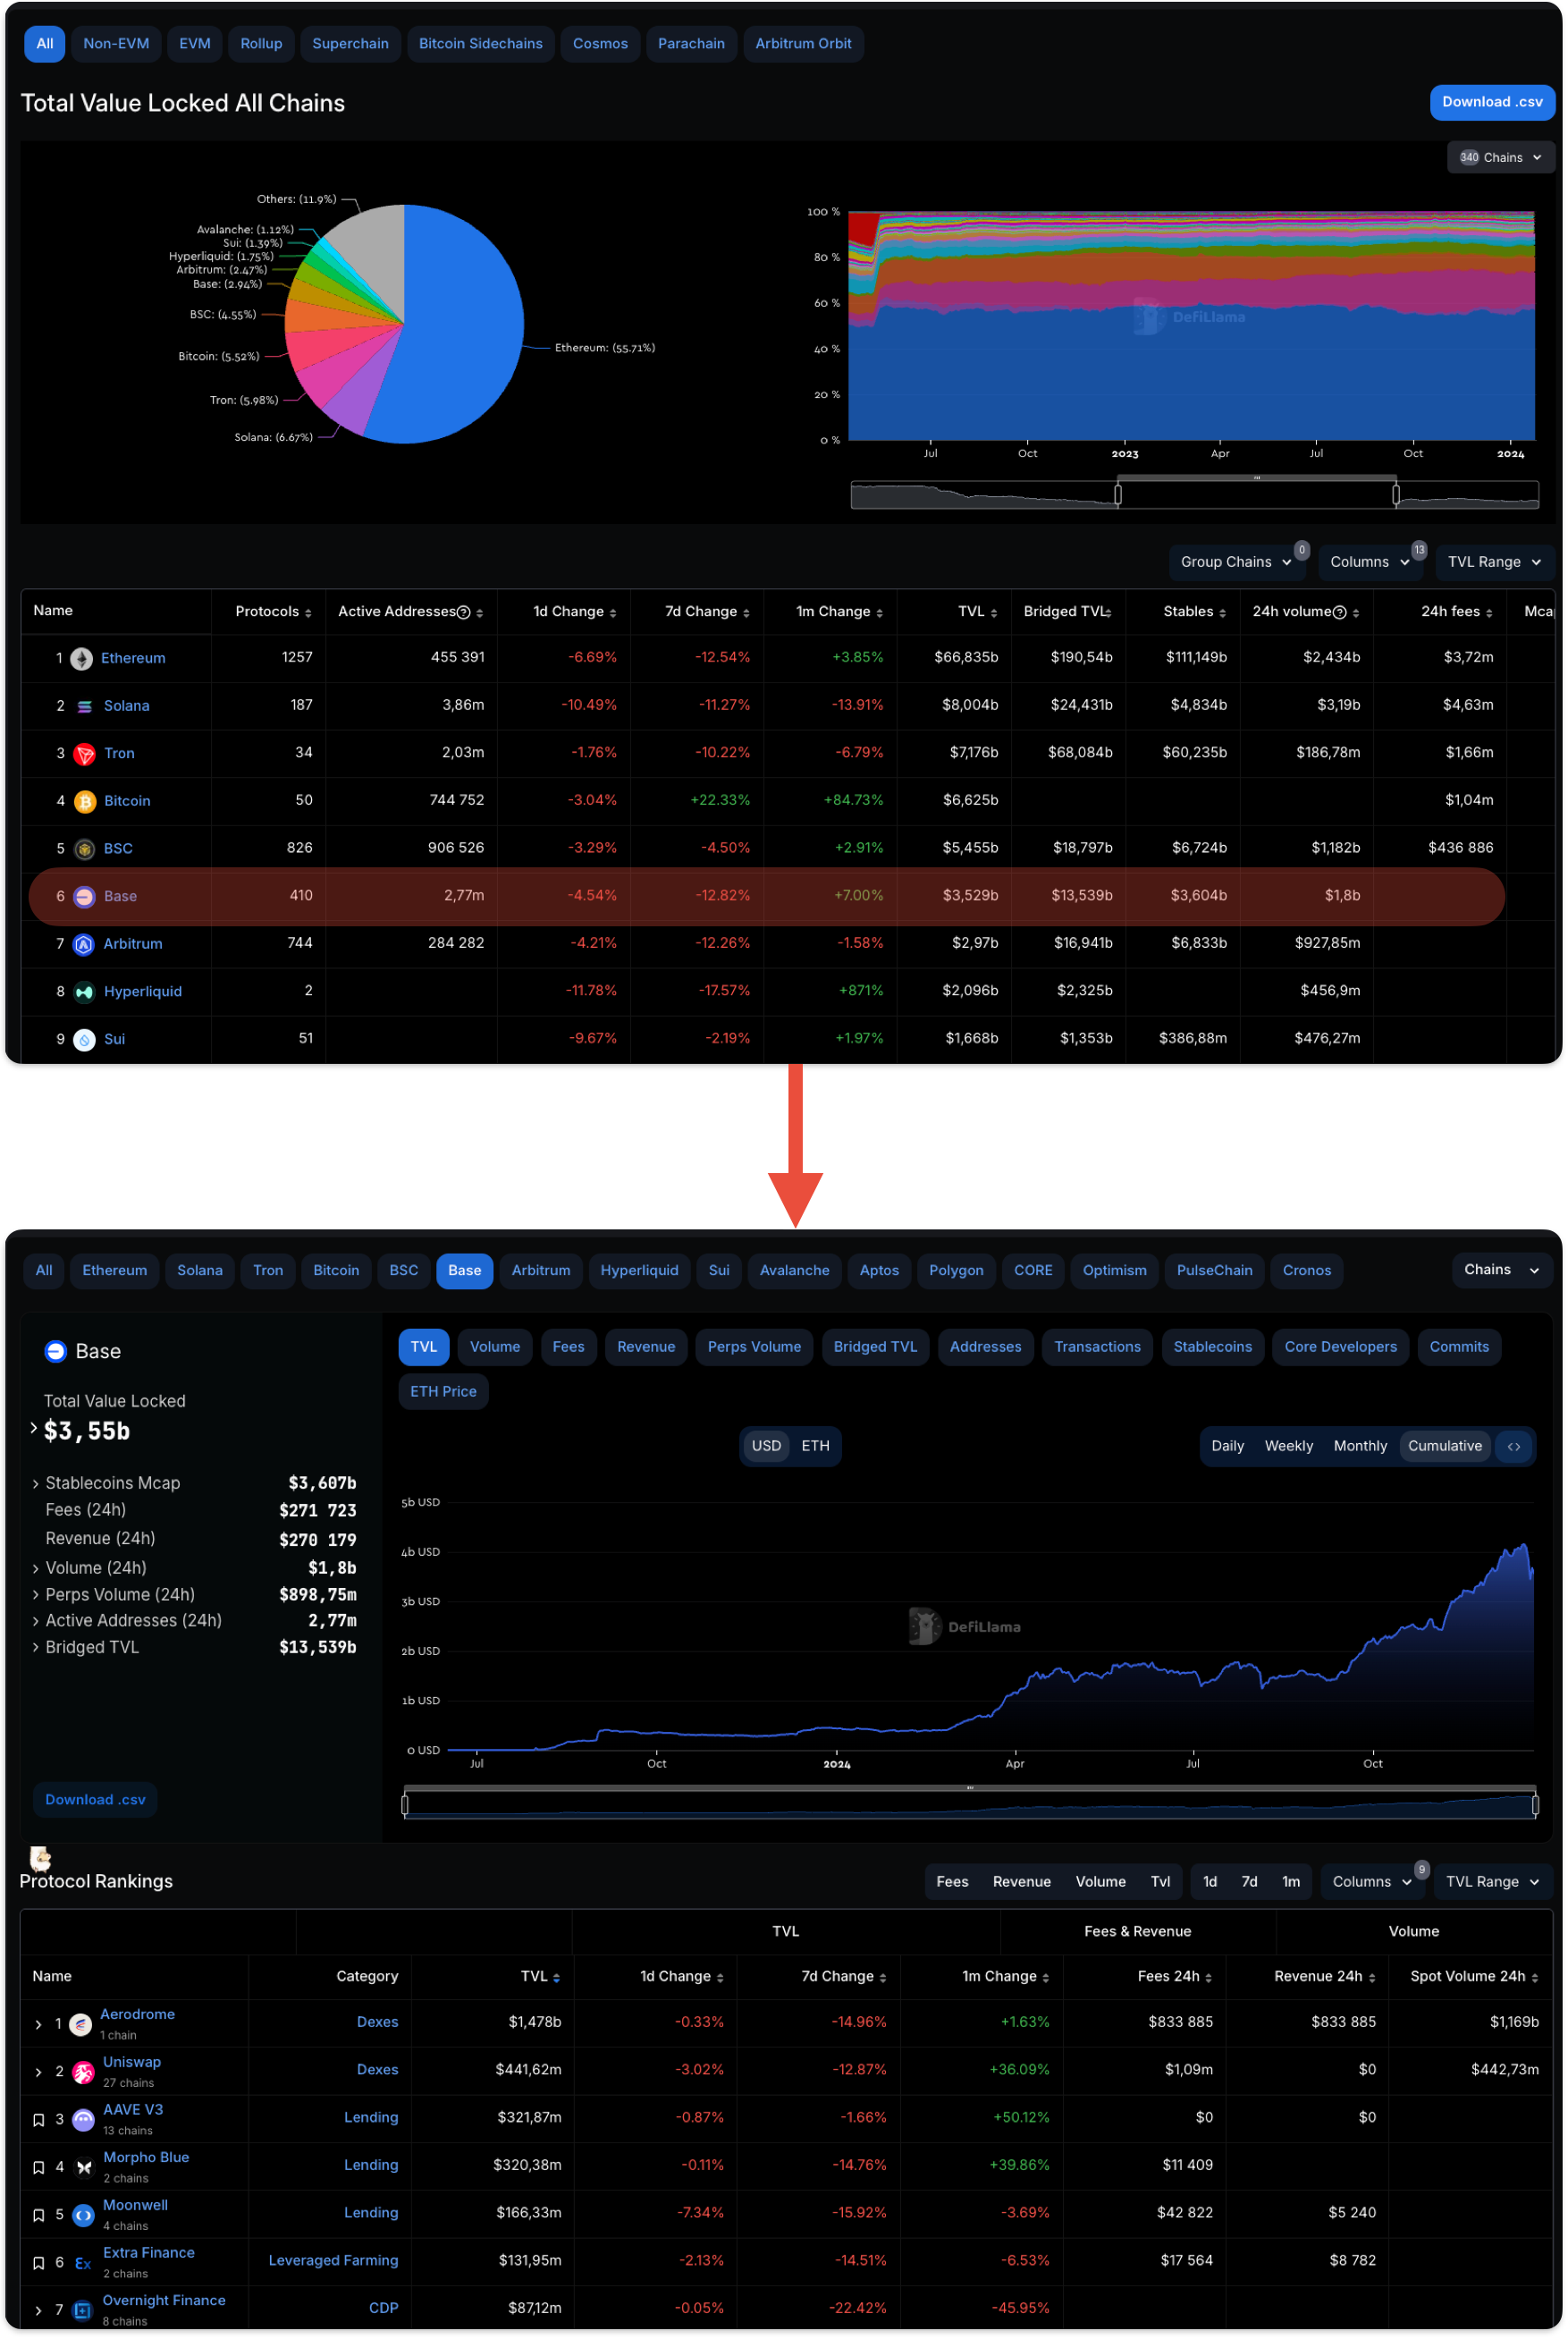This screenshot has width=1568, height=2339.
Task: Select the Superchain category tab
Action: pos(350,44)
